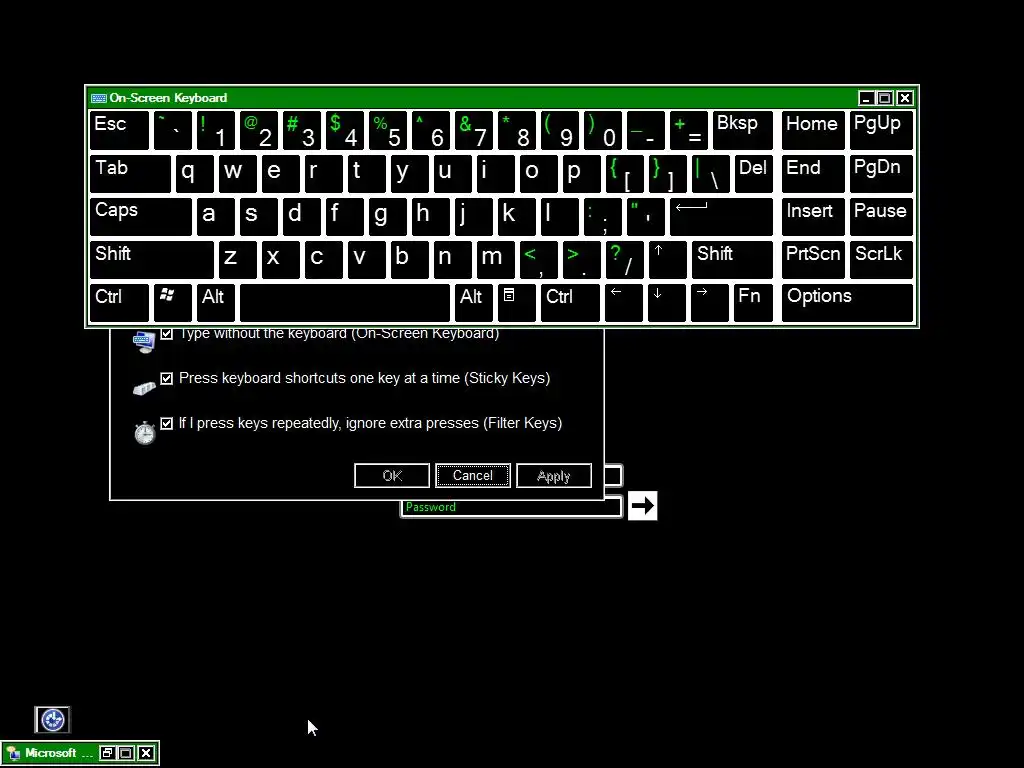Click the PgUp key

[x=882, y=131]
